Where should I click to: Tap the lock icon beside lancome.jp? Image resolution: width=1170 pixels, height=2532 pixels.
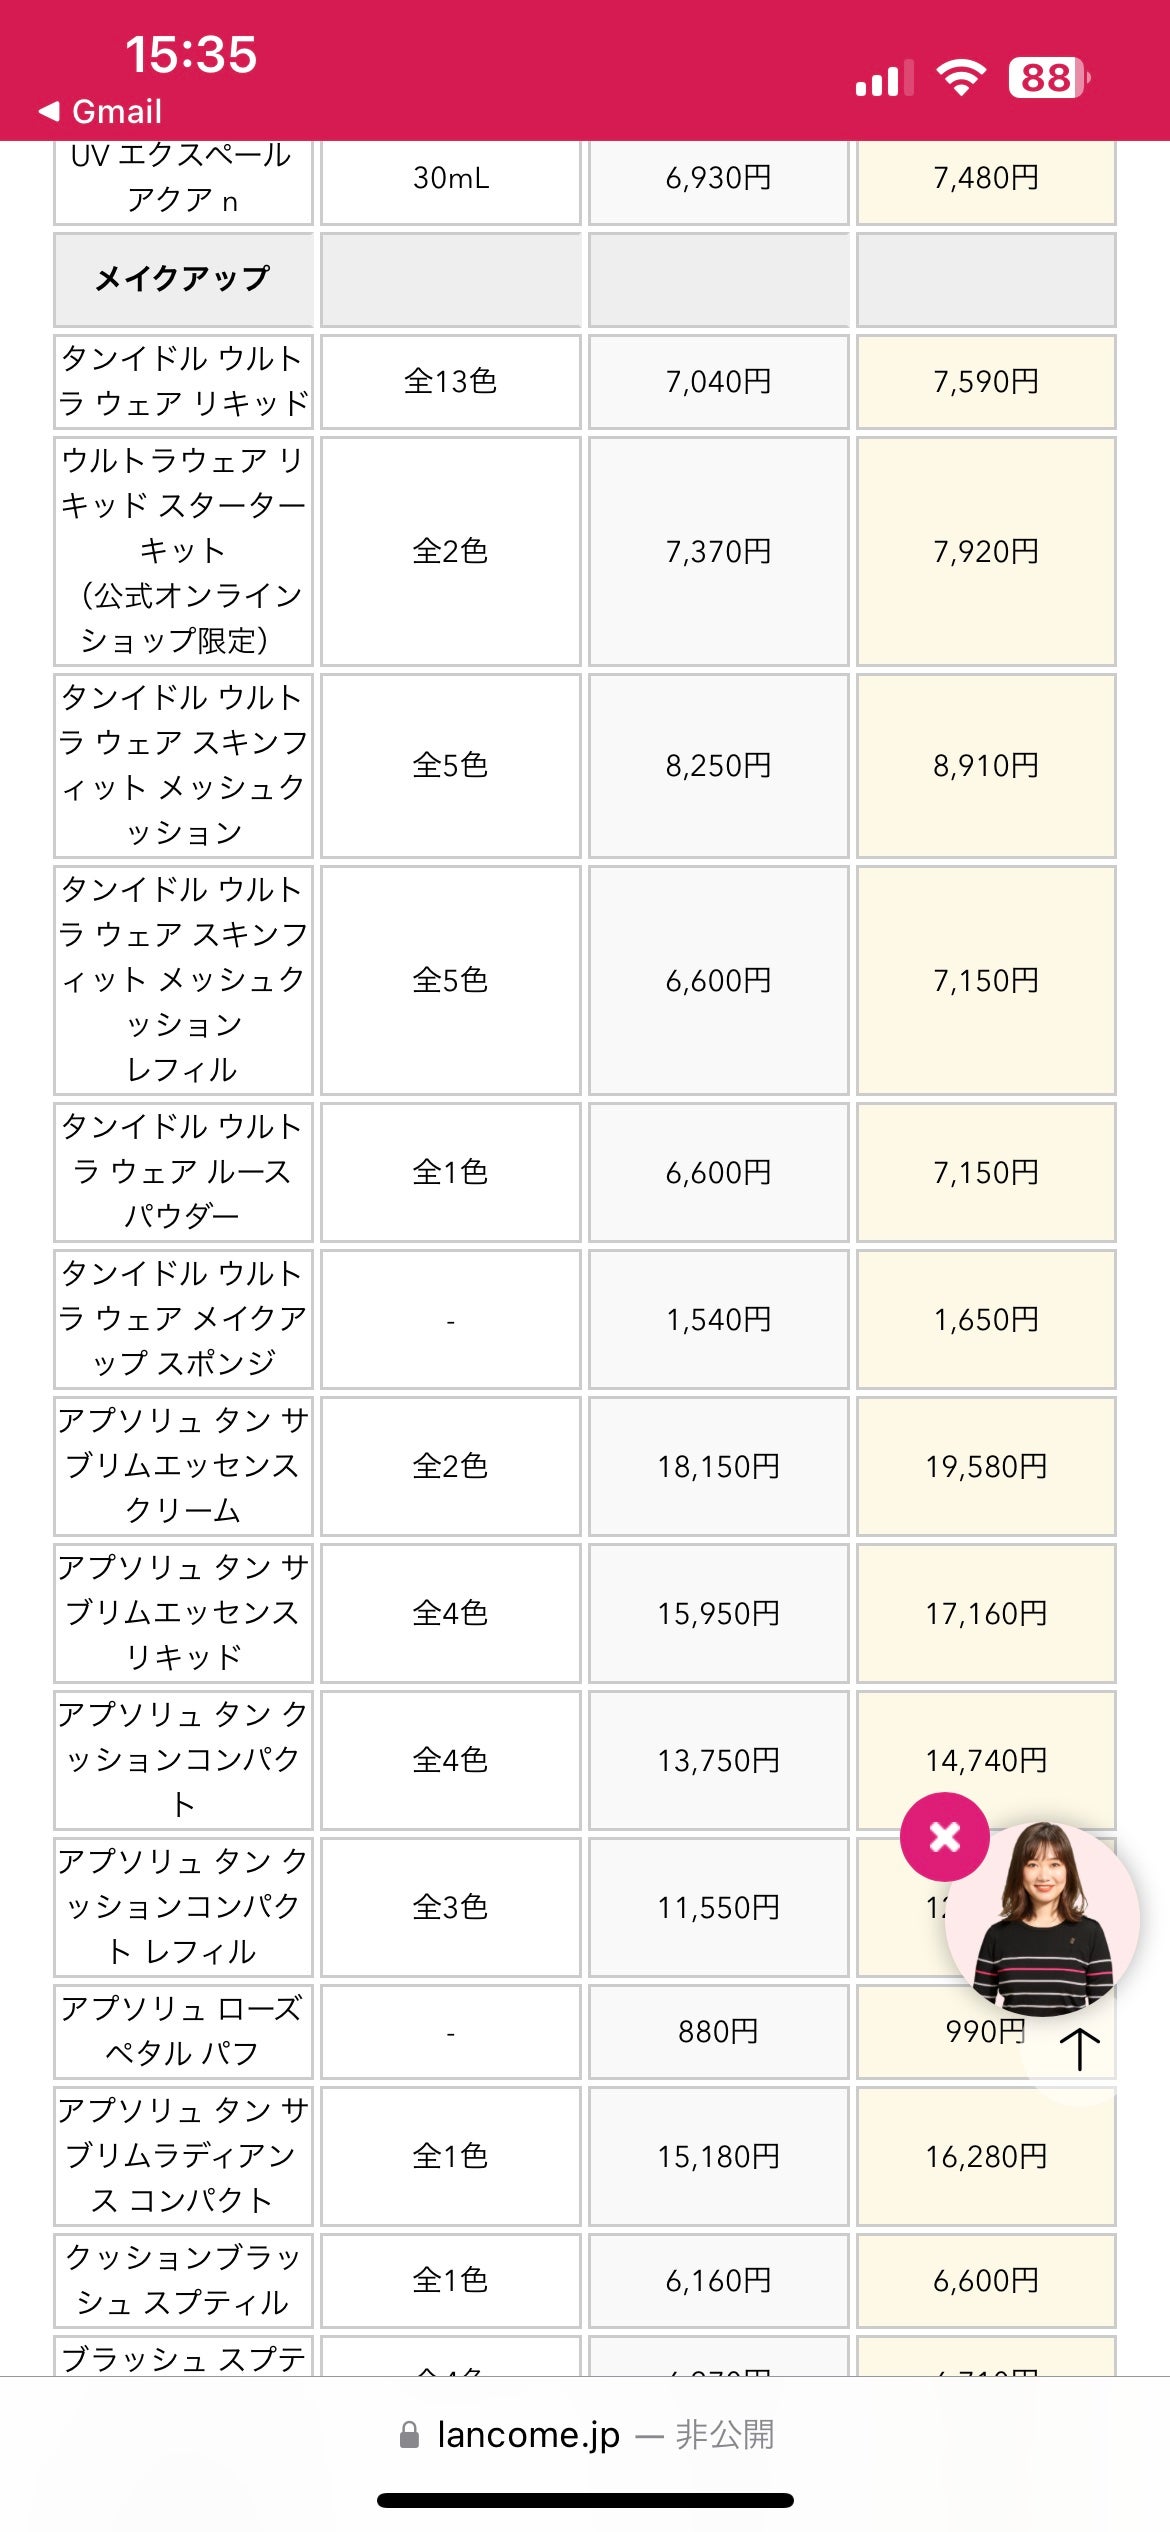[409, 2435]
